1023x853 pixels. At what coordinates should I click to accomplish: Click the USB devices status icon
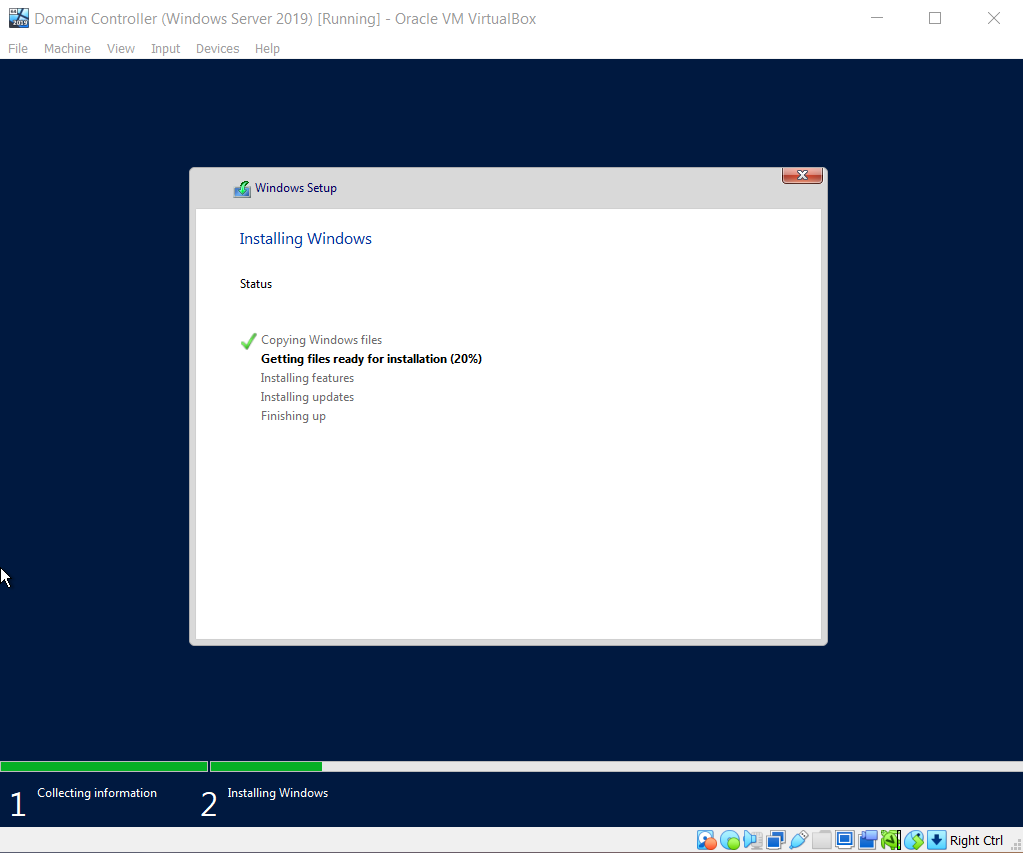[x=799, y=840]
